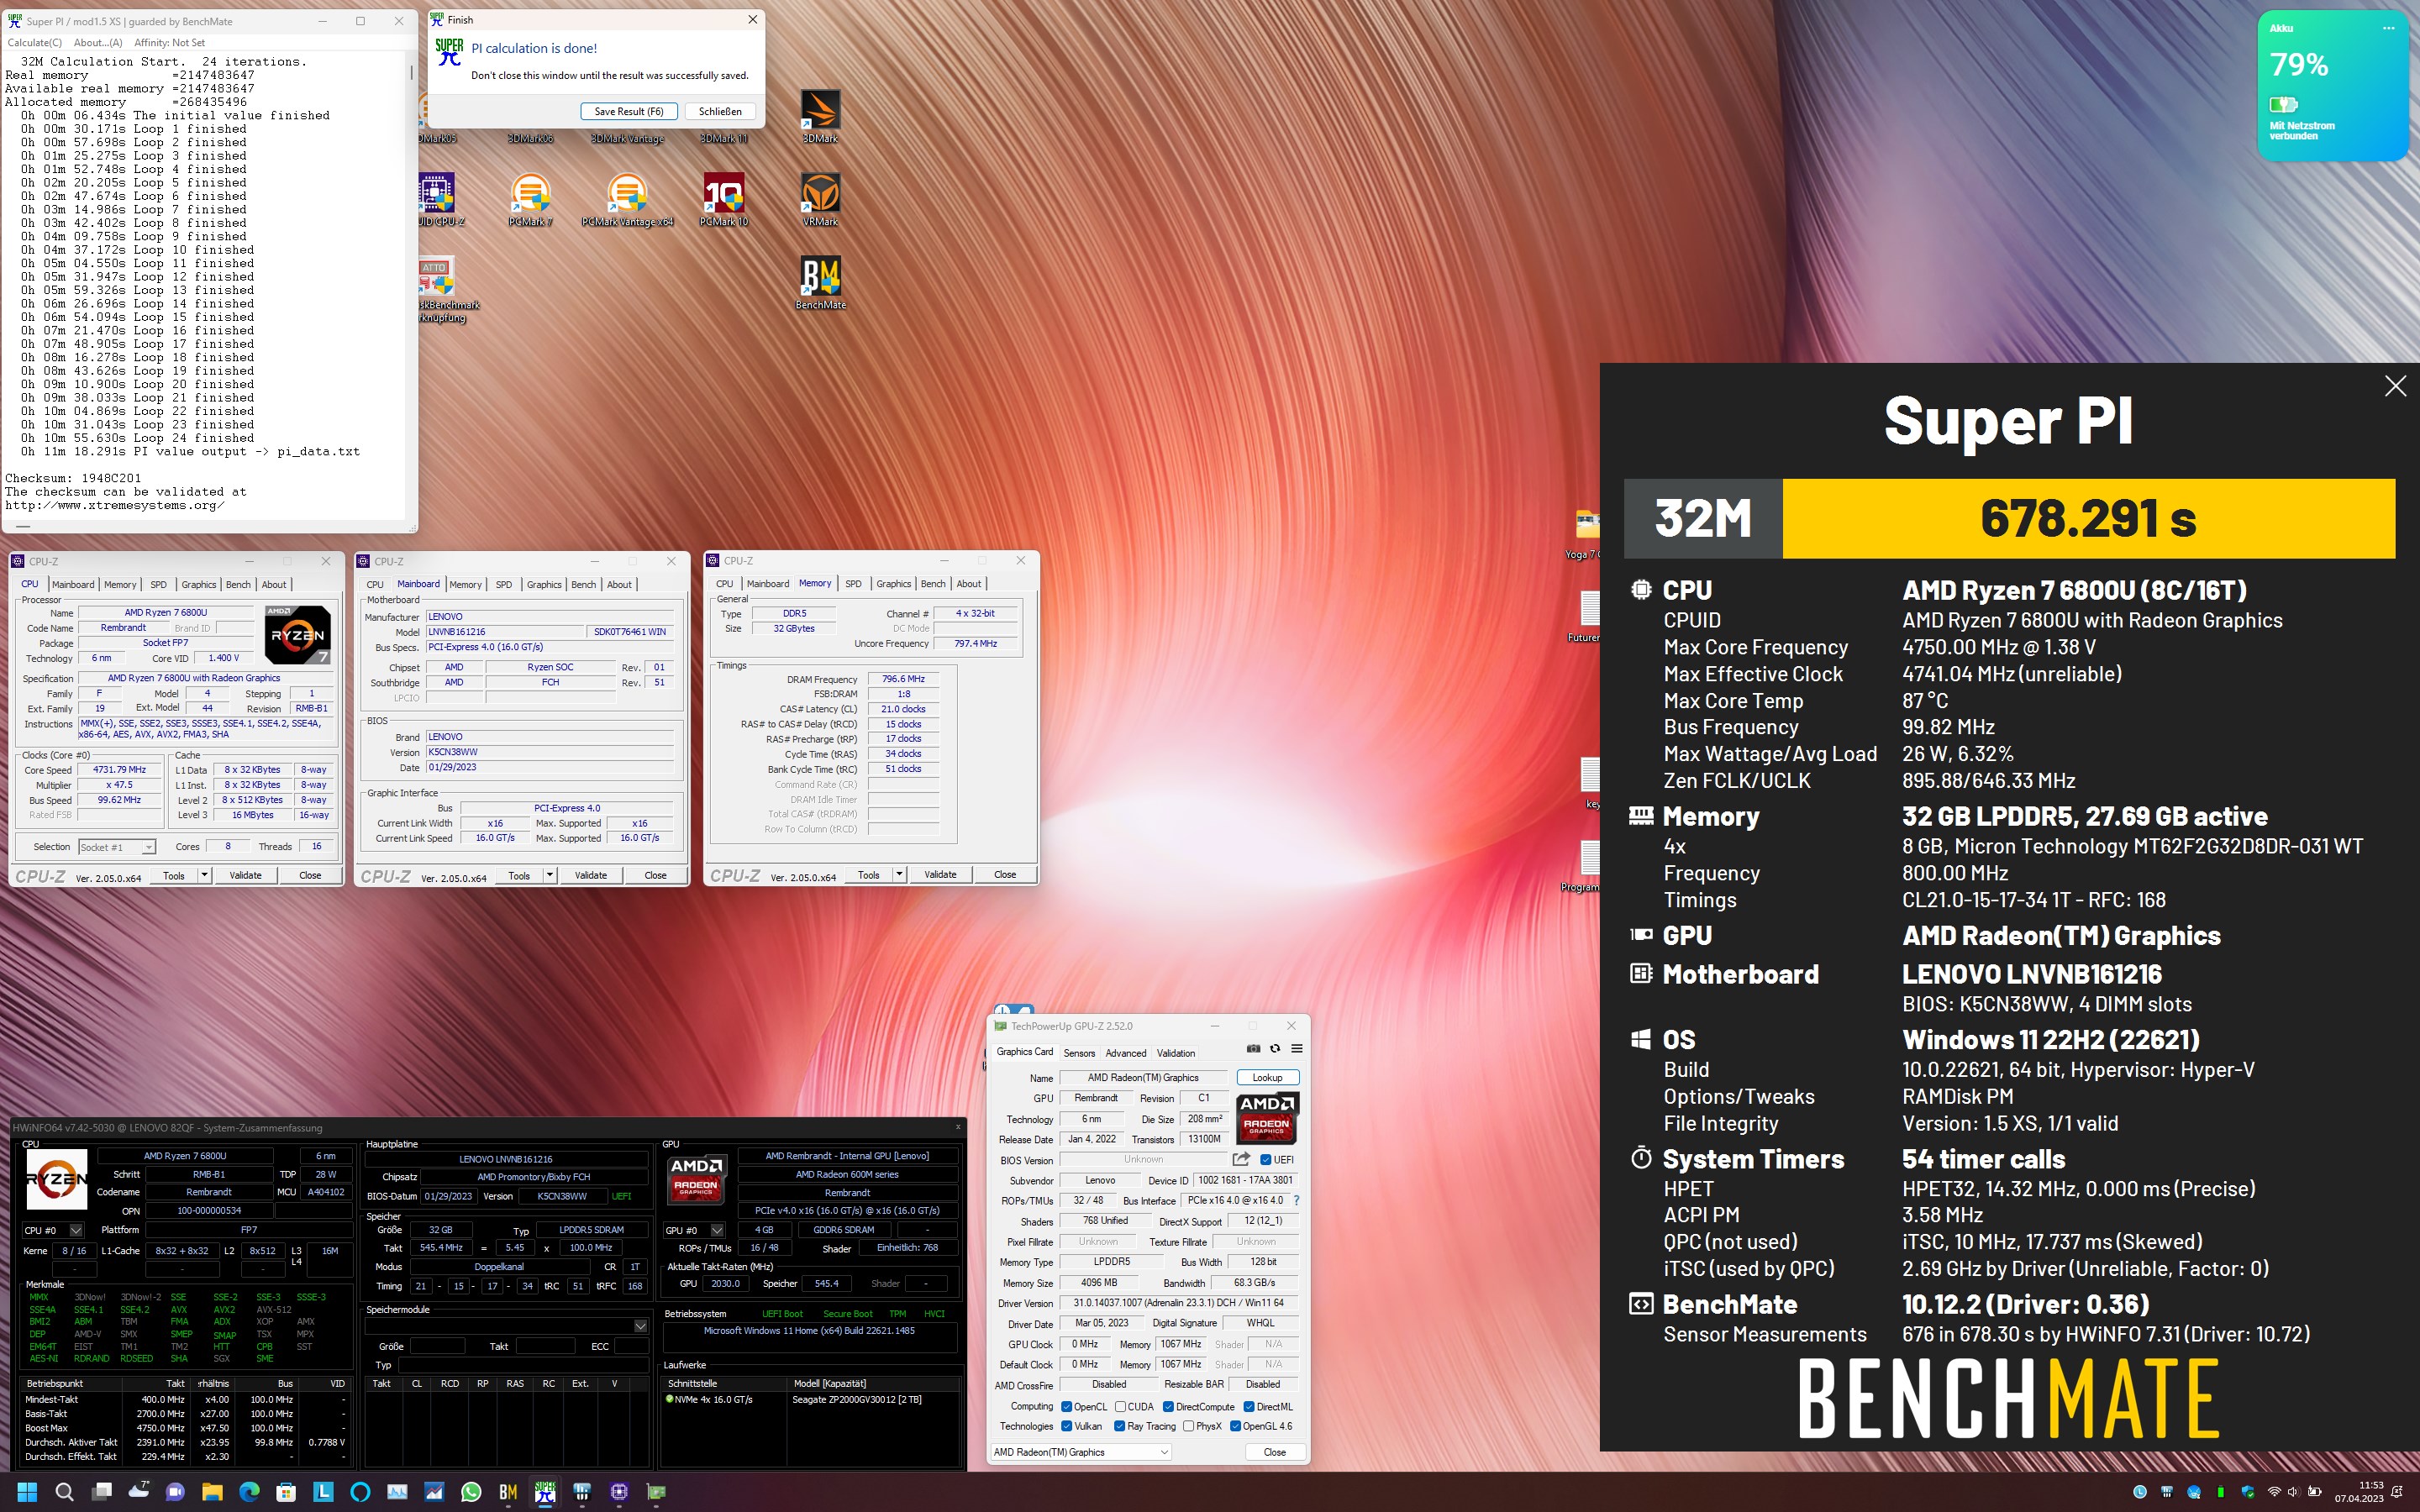Toggle Vulkan checkbox in GPU-Z
Screen dimensions: 2420x1512
pos(1067,1426)
